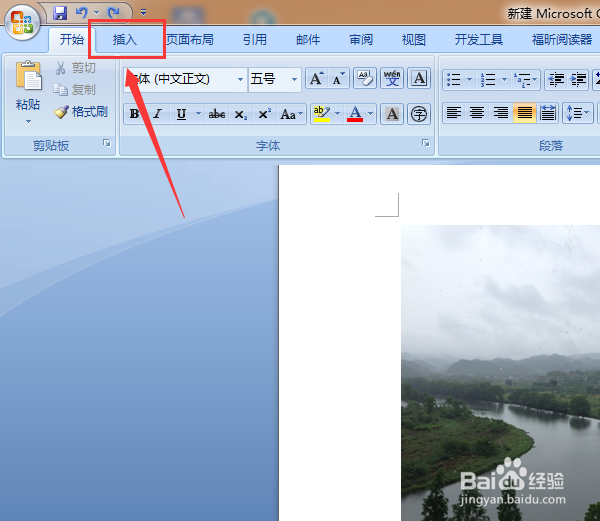Viewport: 600px width, 521px height.
Task: Open the Office button menu
Action: click(21, 22)
